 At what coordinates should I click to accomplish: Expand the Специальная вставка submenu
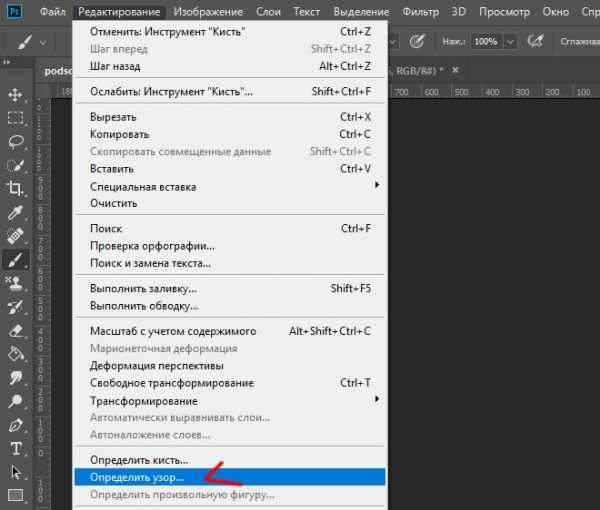[x=377, y=186]
